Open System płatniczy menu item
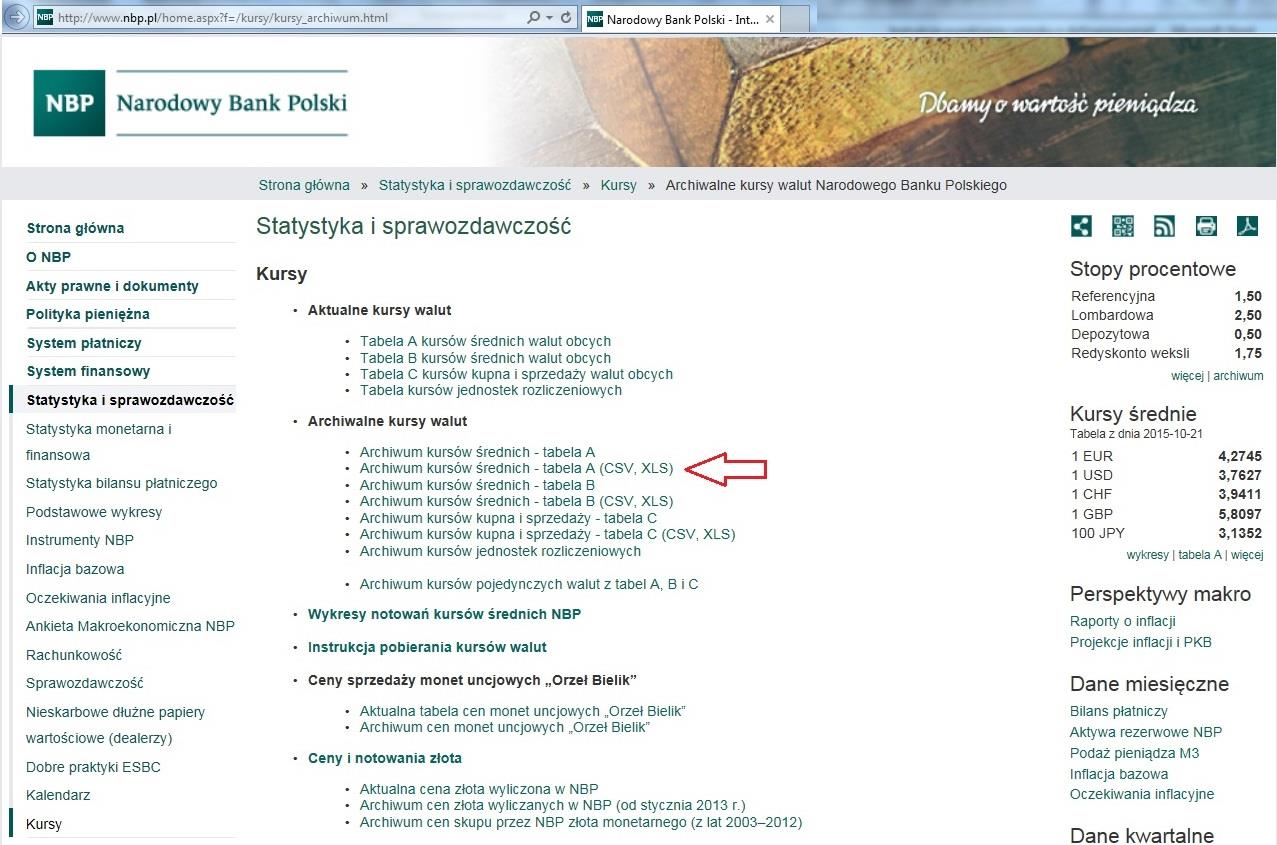 tap(84, 343)
